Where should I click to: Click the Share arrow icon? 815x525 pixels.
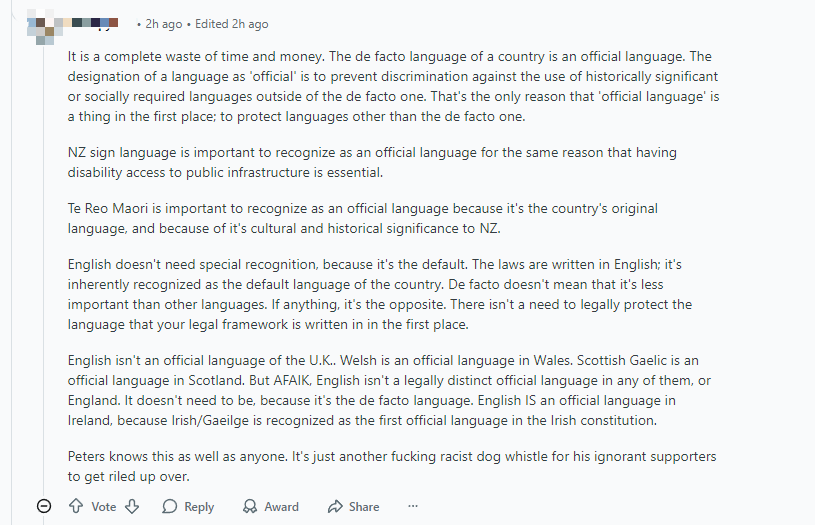[x=336, y=506]
